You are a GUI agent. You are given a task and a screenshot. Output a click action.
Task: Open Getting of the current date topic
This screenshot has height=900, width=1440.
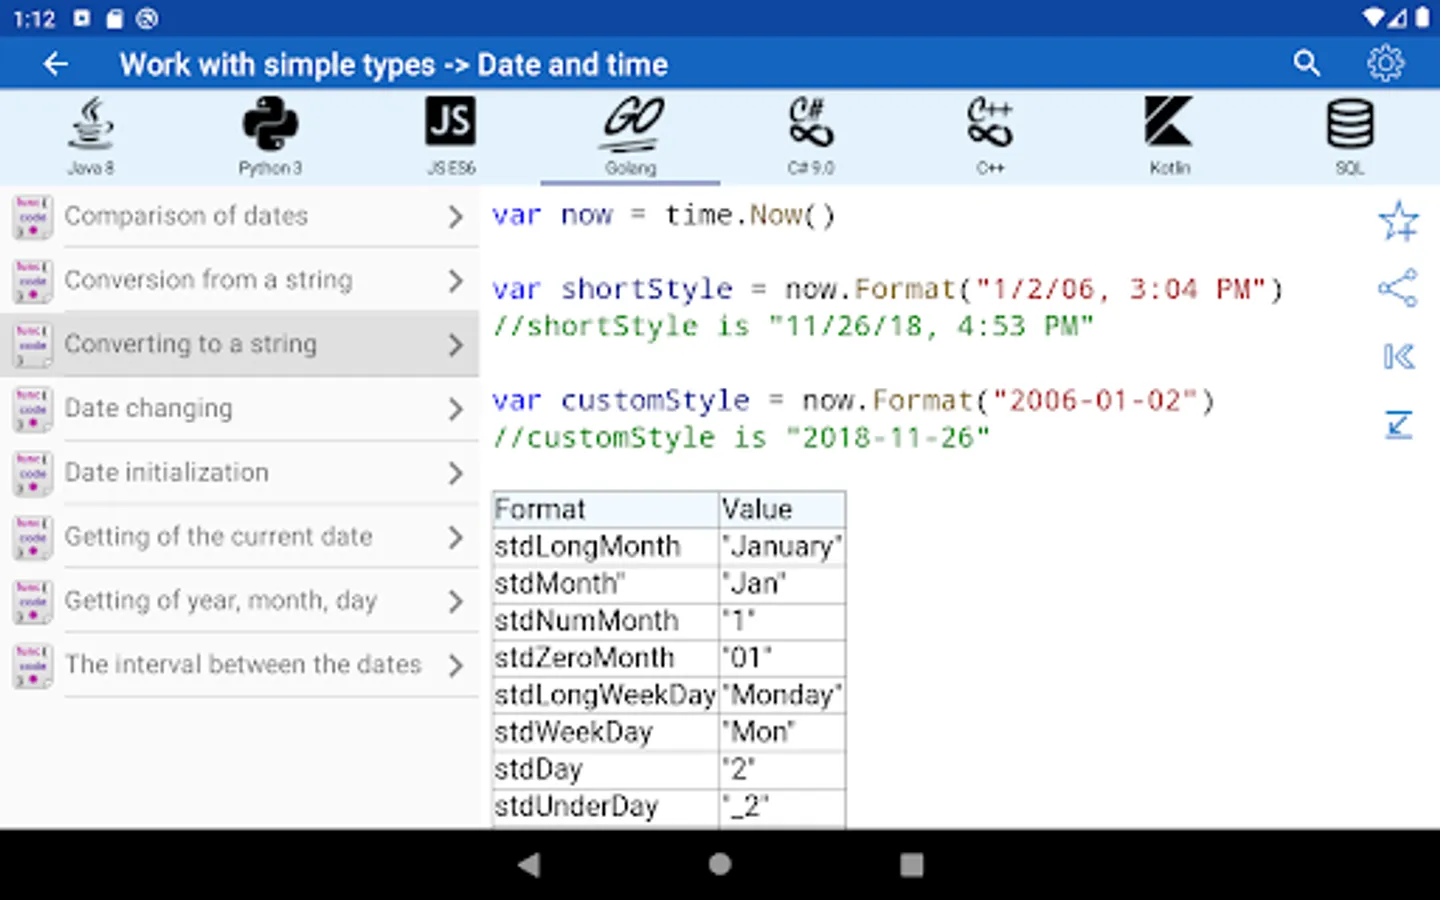[x=218, y=537]
